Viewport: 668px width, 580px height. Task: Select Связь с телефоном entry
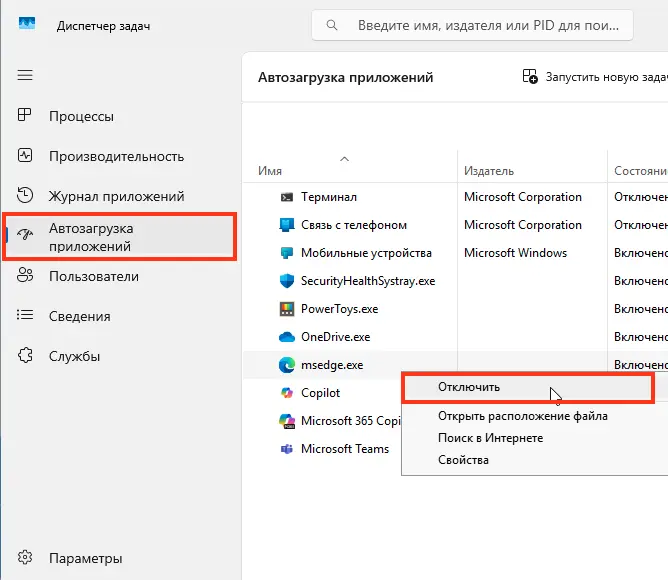tap(354, 225)
